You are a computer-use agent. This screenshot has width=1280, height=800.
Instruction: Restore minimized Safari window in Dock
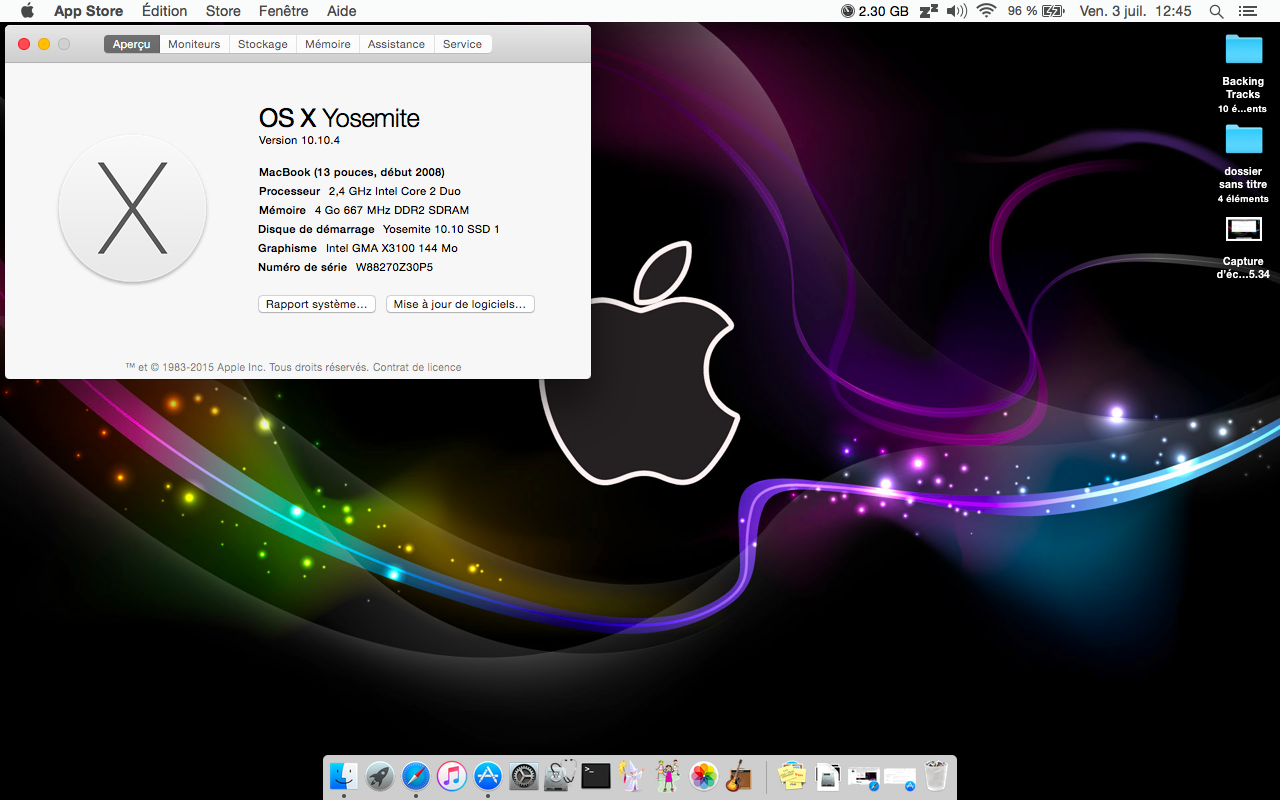click(864, 778)
